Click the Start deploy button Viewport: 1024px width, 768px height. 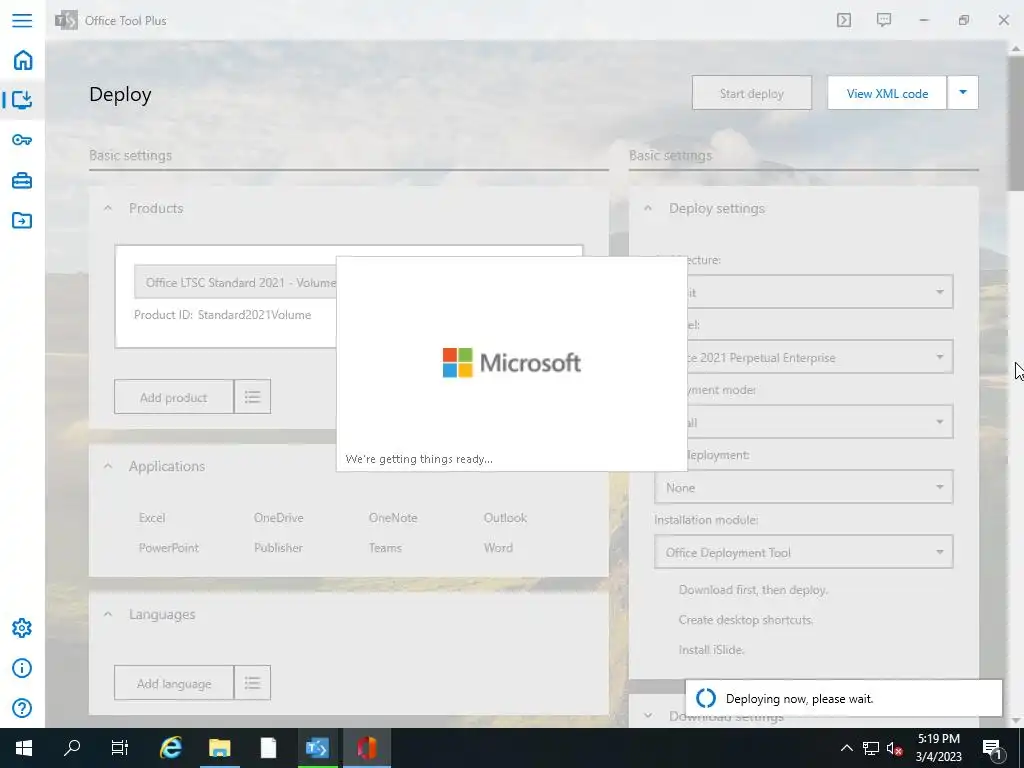pos(752,93)
